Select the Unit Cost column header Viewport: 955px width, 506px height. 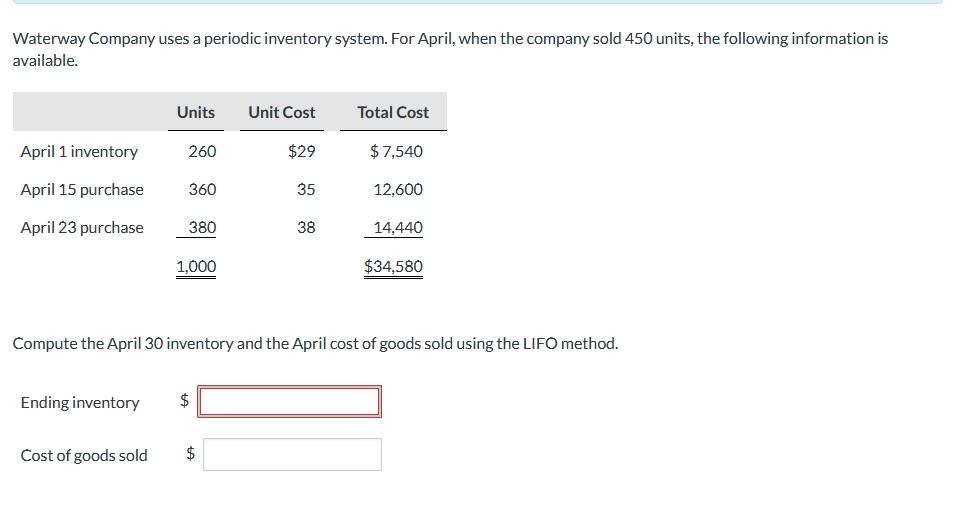click(281, 112)
